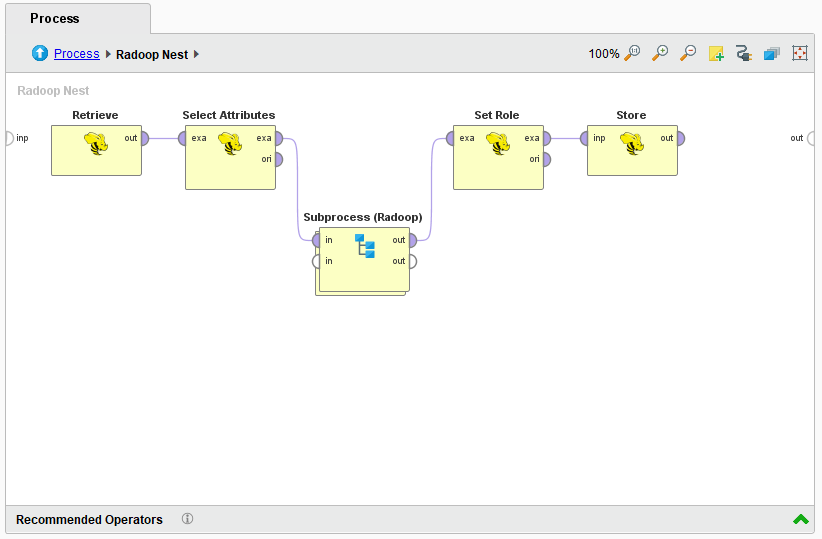The image size is (822, 539).
Task: Zoom out of the process canvas
Action: (x=688, y=53)
